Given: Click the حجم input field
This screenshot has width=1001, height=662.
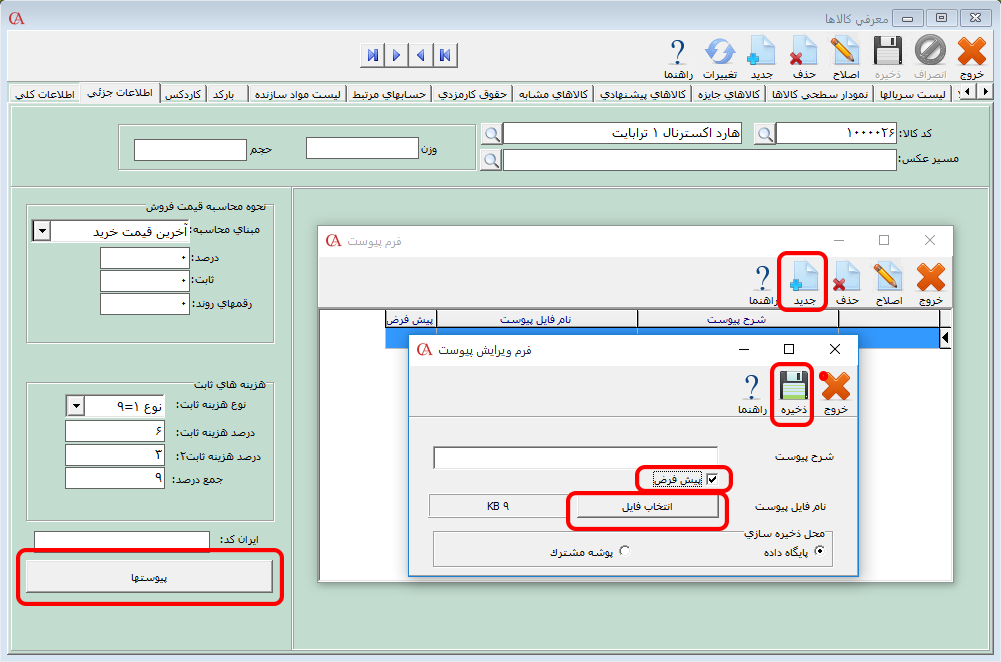Looking at the screenshot, I should (x=190, y=149).
